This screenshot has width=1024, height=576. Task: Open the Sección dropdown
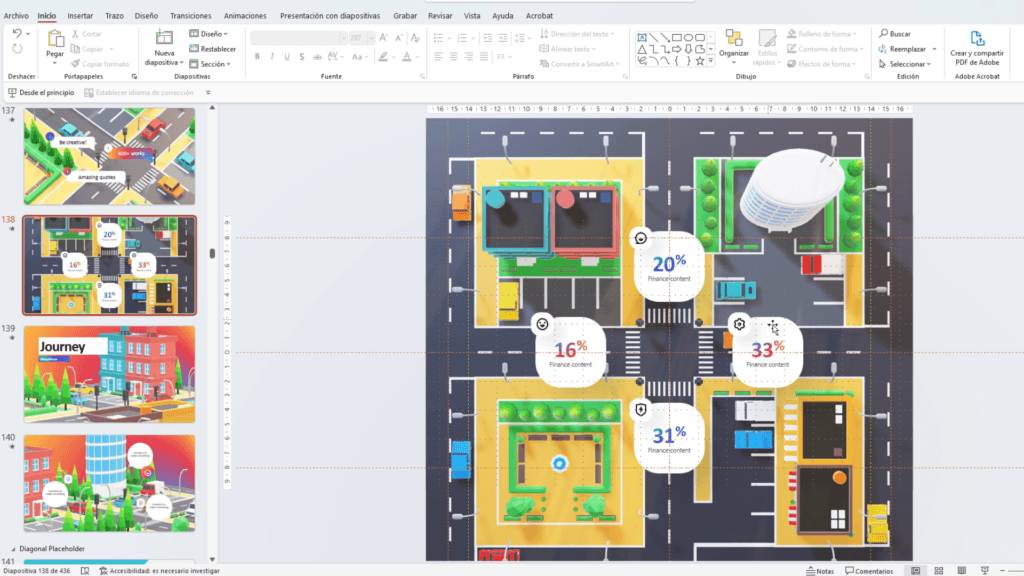pyautogui.click(x=210, y=64)
